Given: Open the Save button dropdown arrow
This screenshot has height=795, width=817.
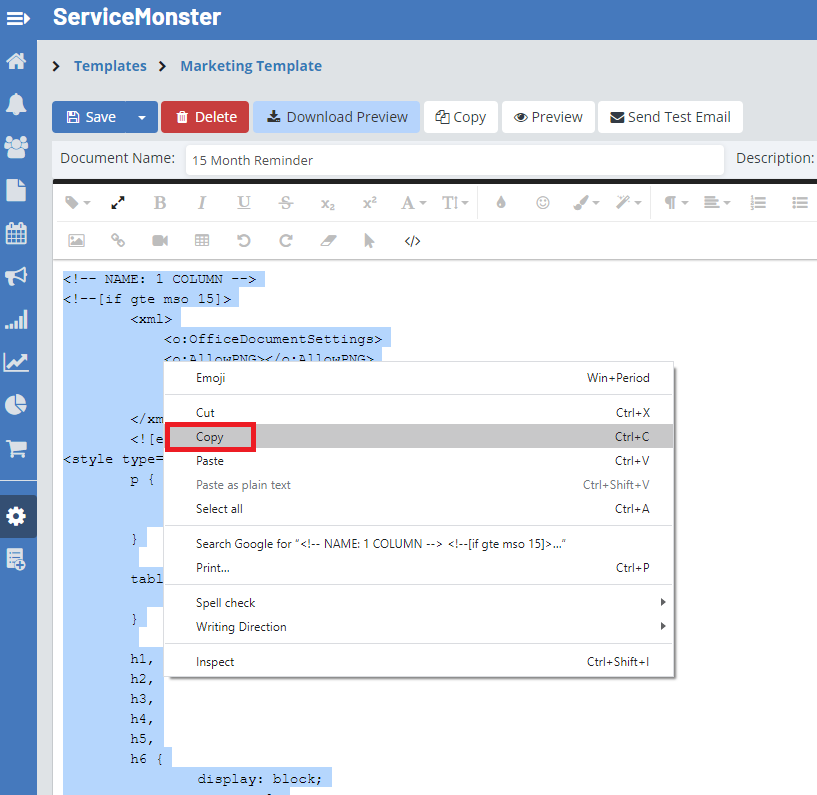Looking at the screenshot, I should [142, 117].
